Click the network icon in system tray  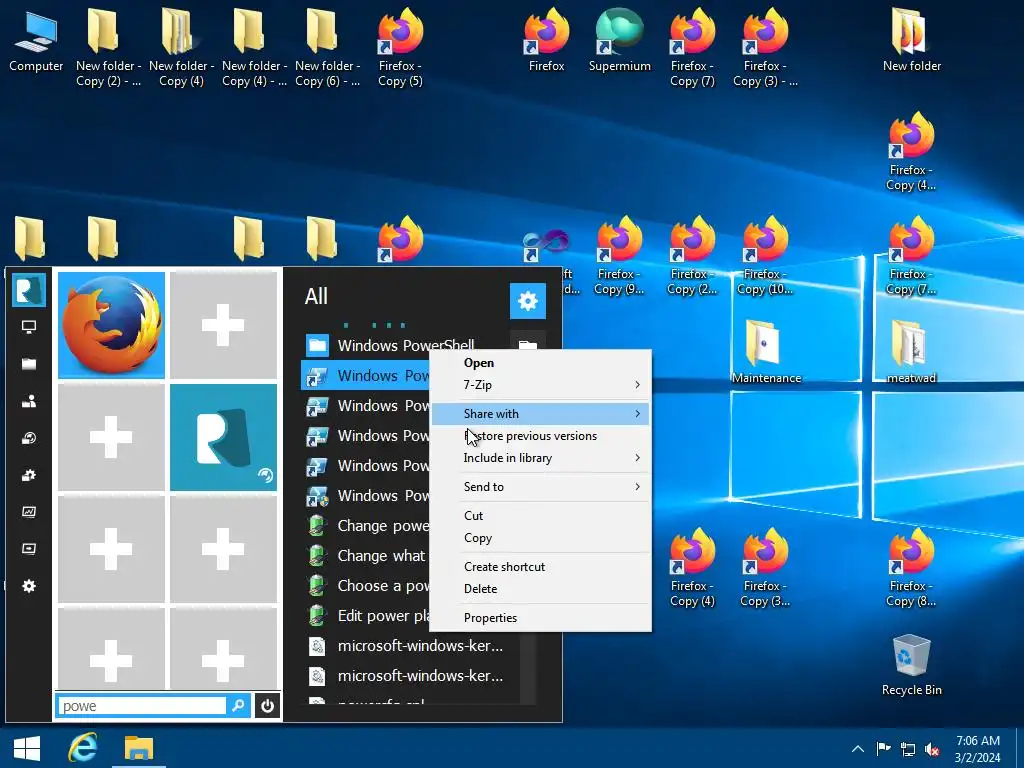[908, 749]
